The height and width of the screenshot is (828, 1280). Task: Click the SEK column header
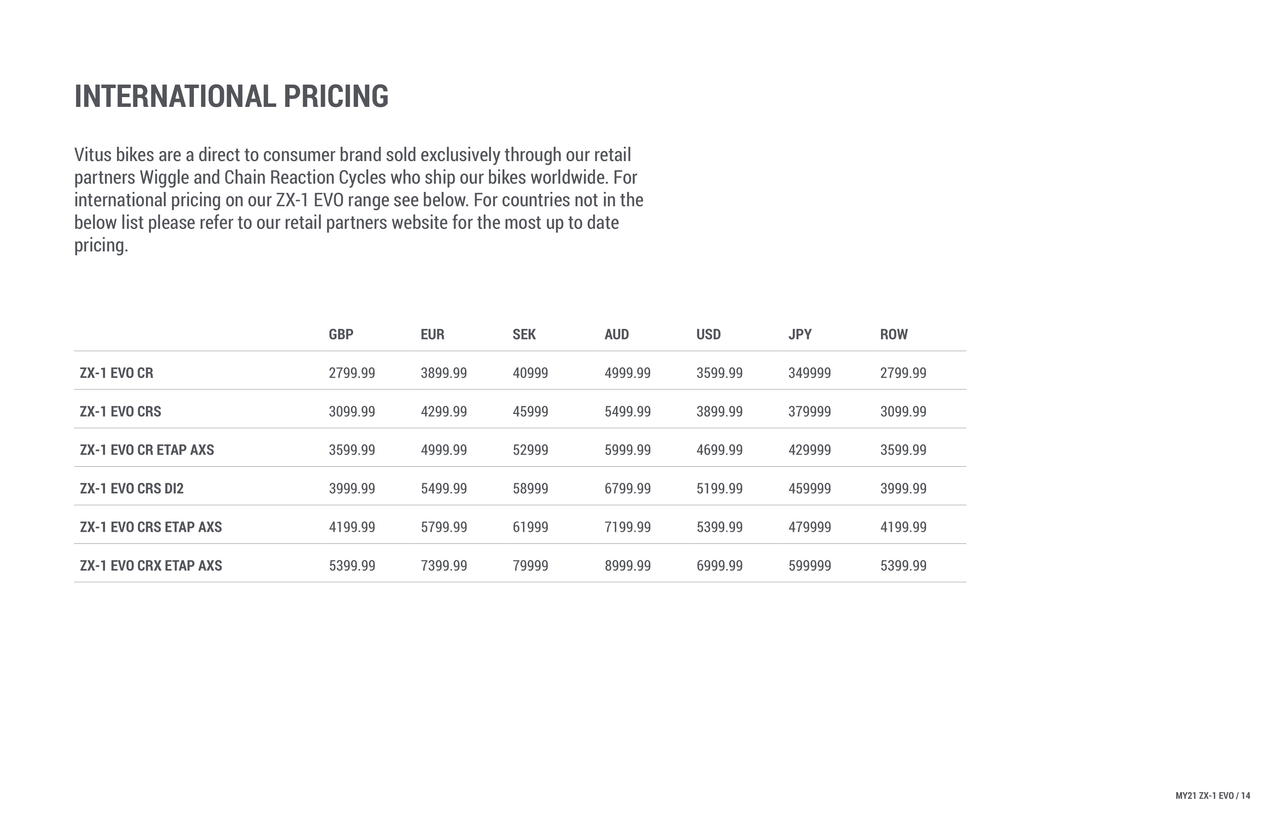[524, 334]
